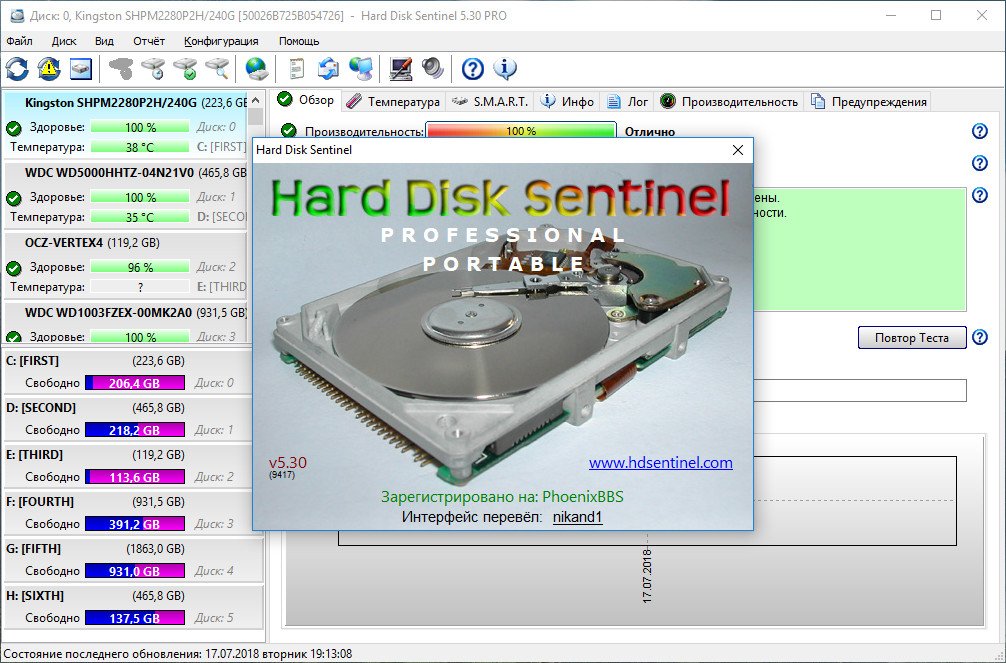Click the refresh icon with yellow warning sign
The image size is (1006, 663).
point(49,69)
